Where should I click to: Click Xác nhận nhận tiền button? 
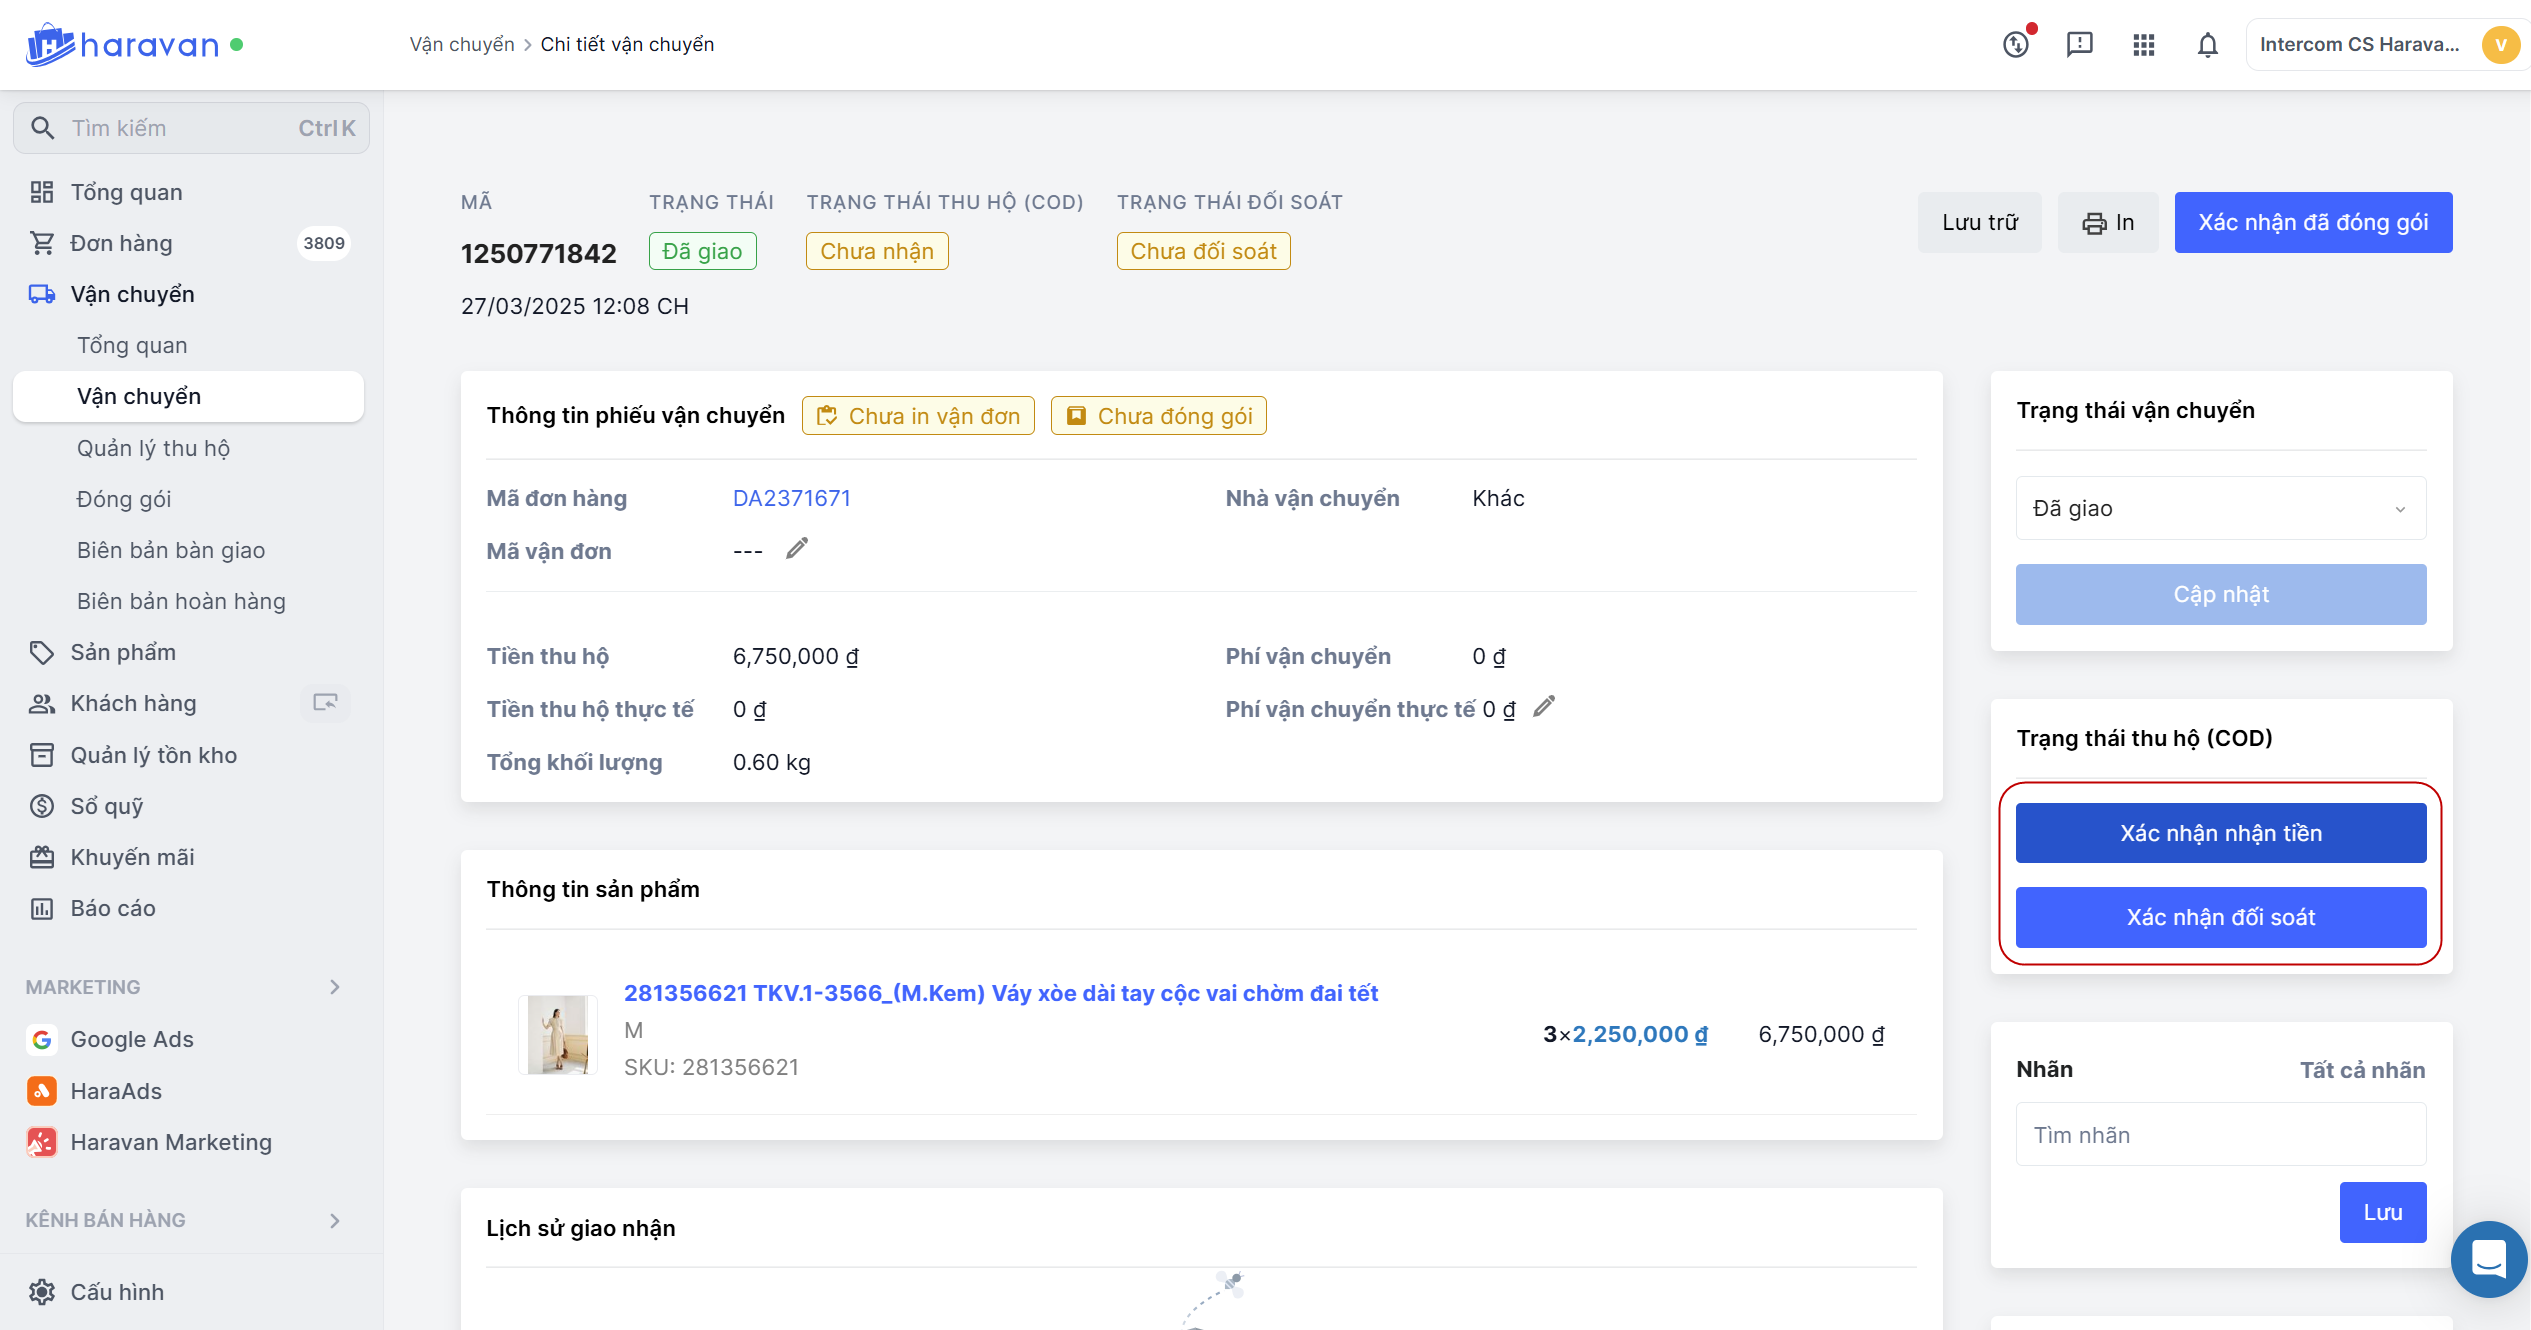[x=2220, y=833]
